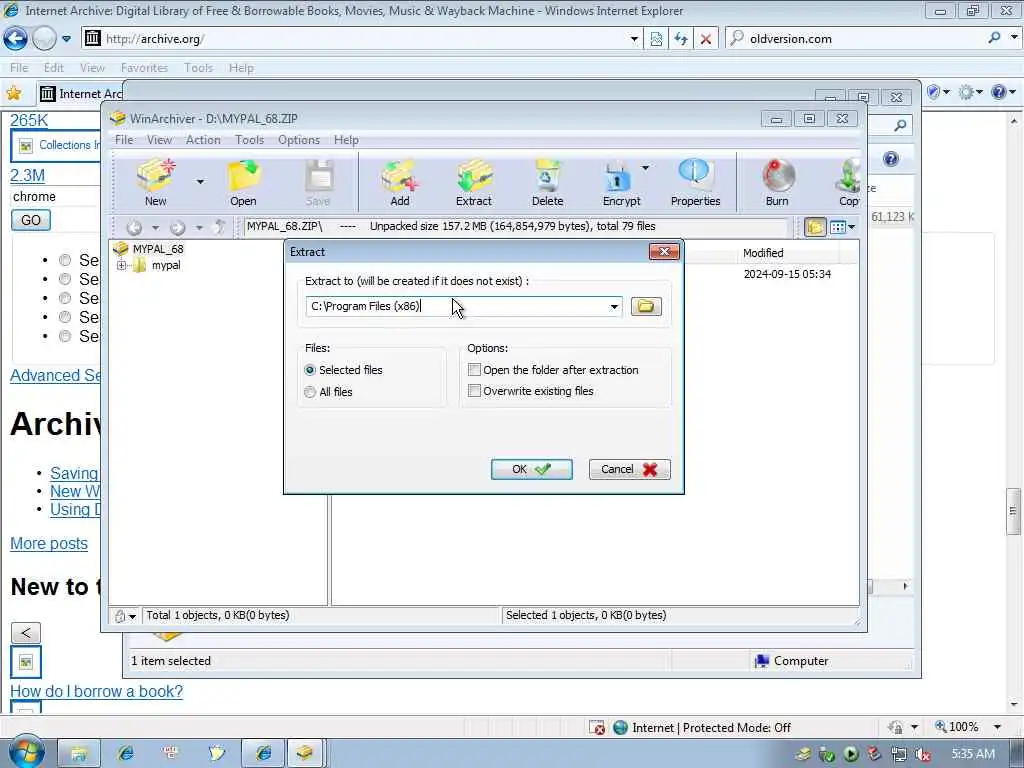This screenshot has width=1024, height=768.
Task: Open the 'More posts' link
Action: pos(49,543)
